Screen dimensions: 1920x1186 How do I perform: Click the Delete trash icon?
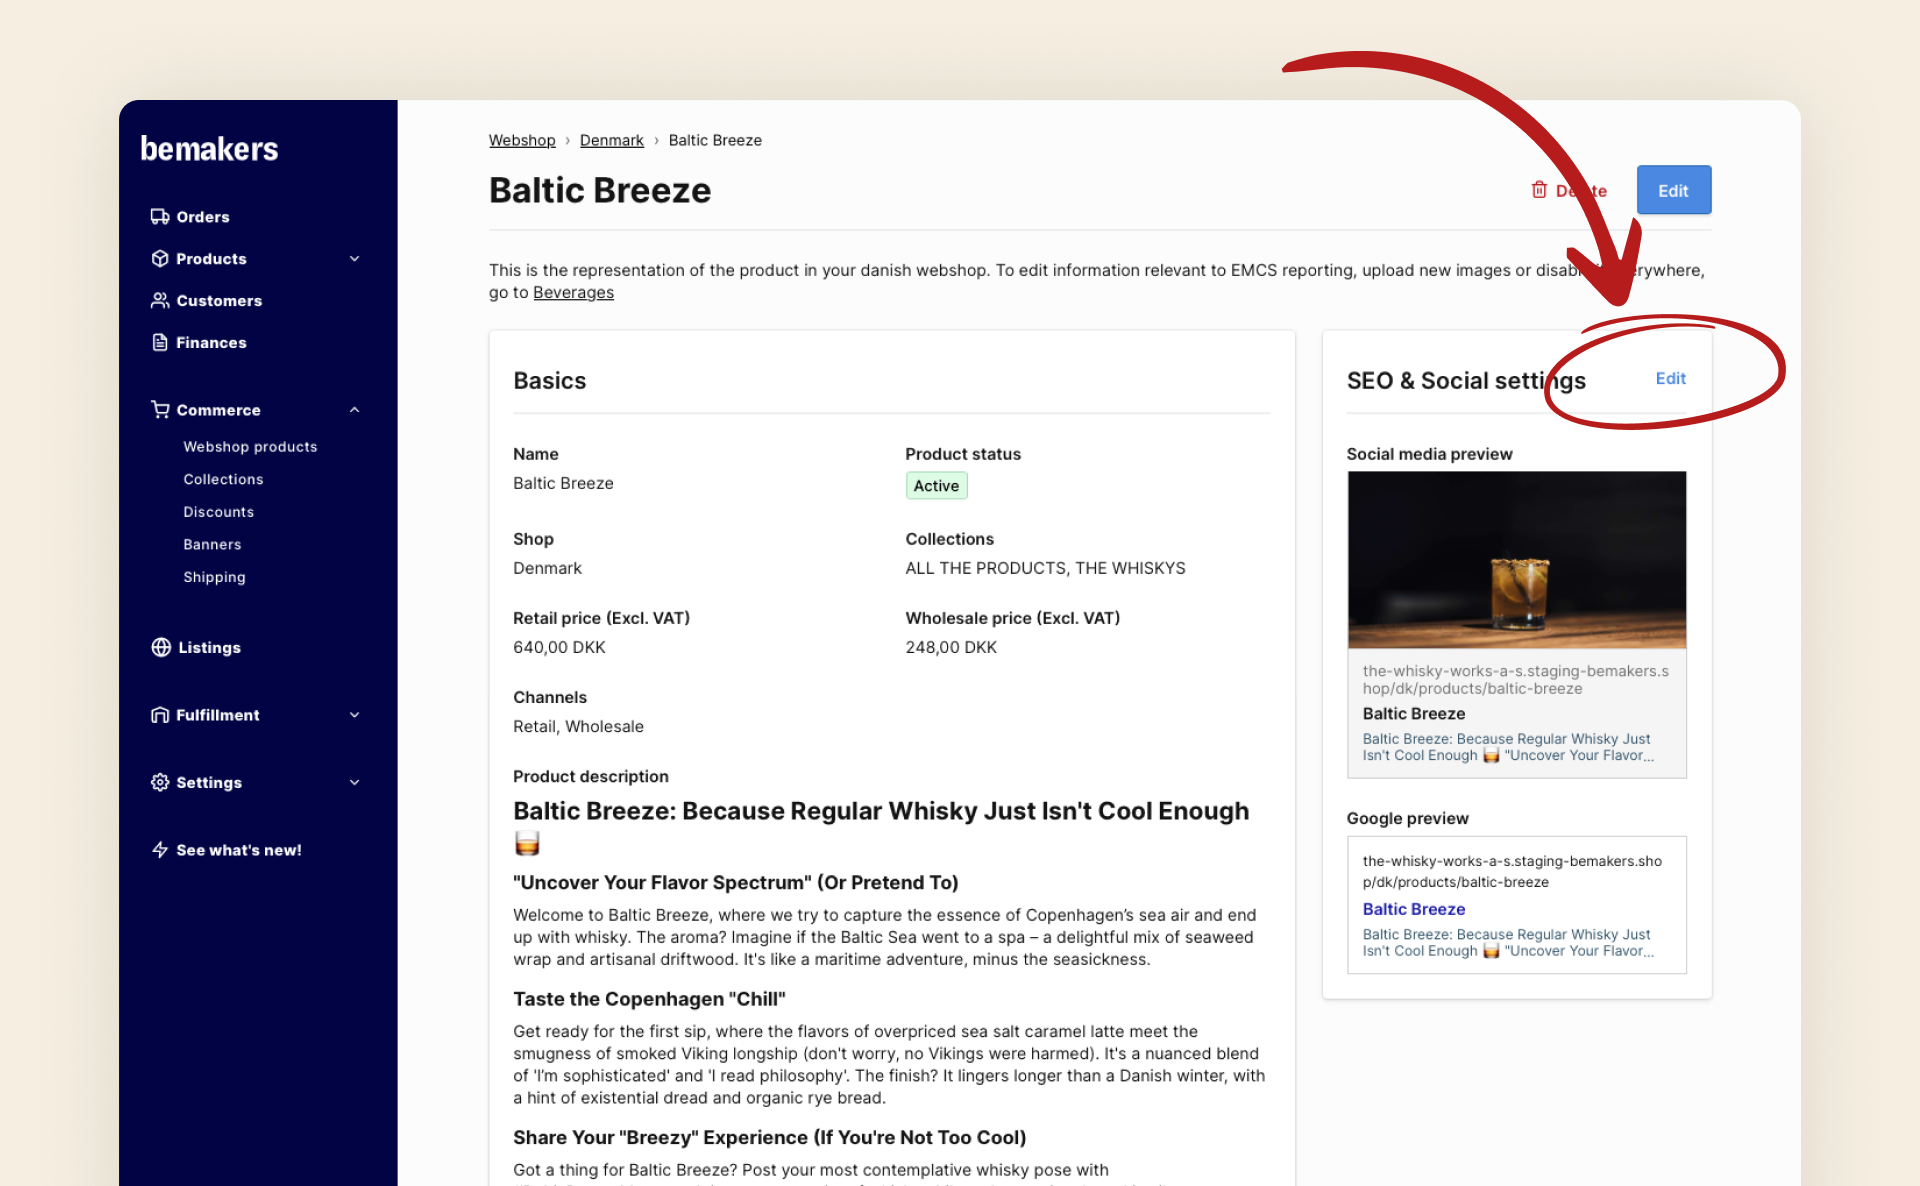click(x=1539, y=190)
